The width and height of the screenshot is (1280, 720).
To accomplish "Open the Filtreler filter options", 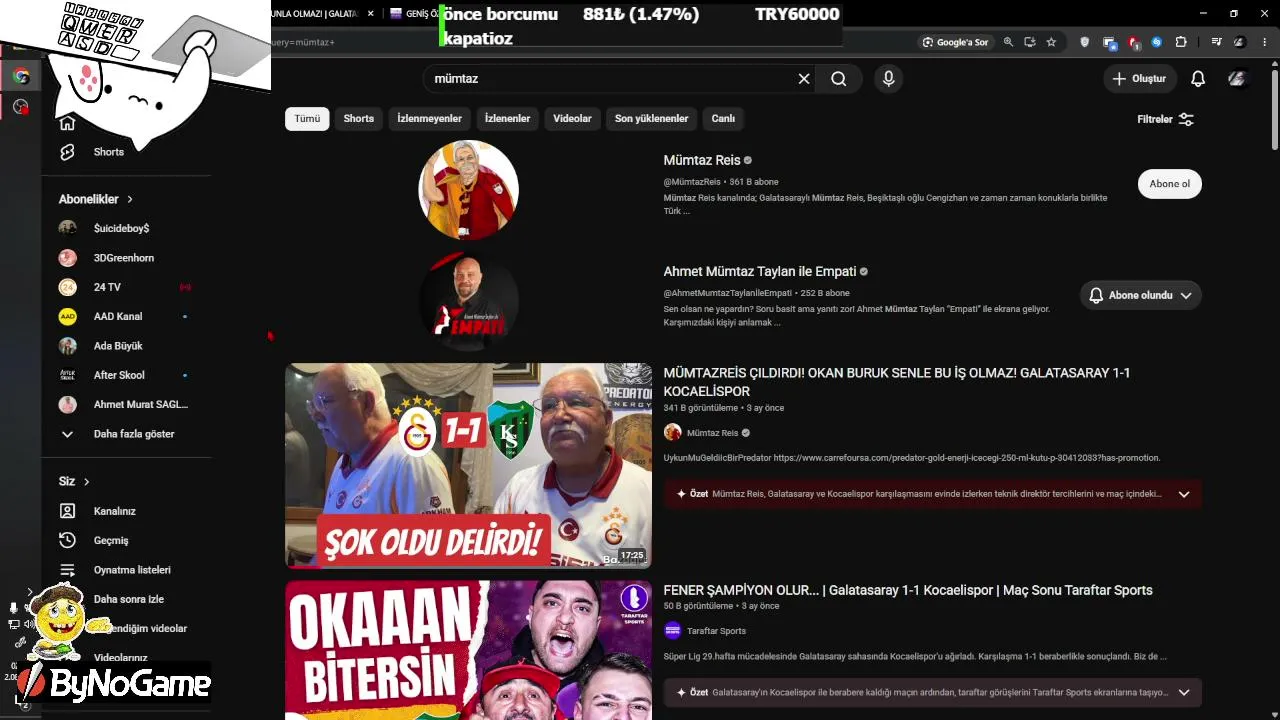I will tap(1166, 119).
